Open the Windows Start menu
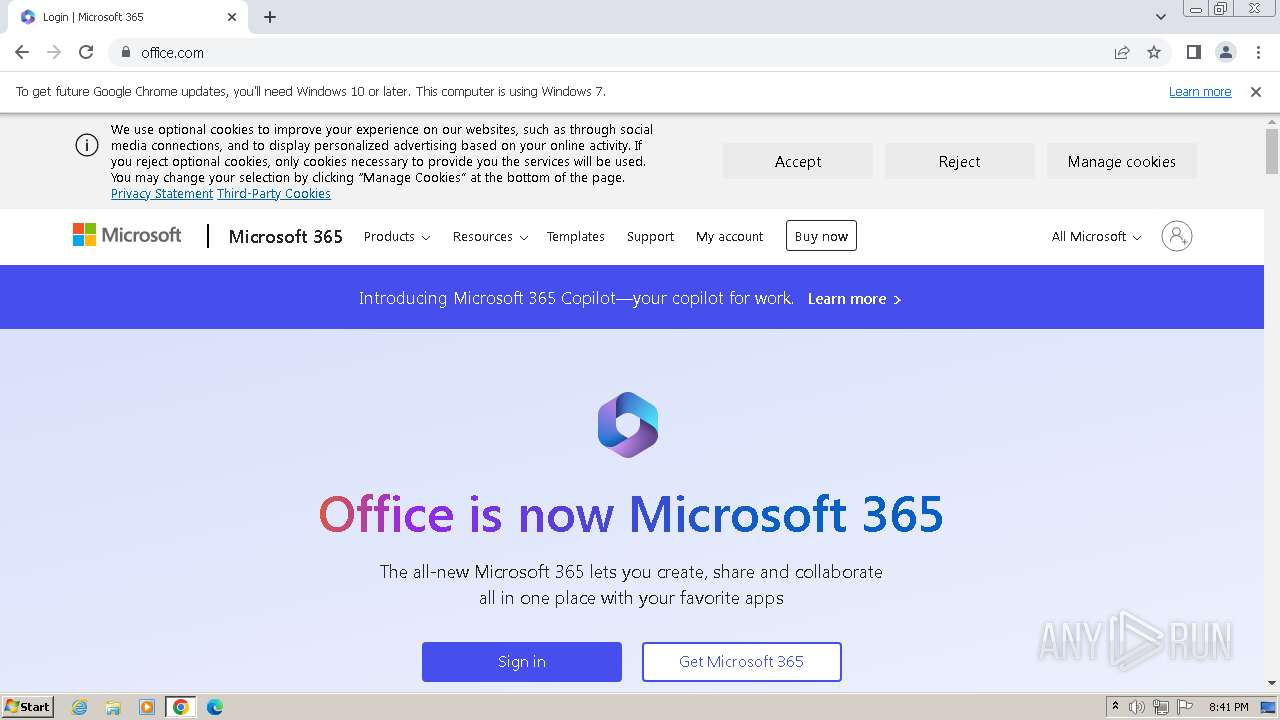Viewport: 1280px width, 720px height. (27, 706)
